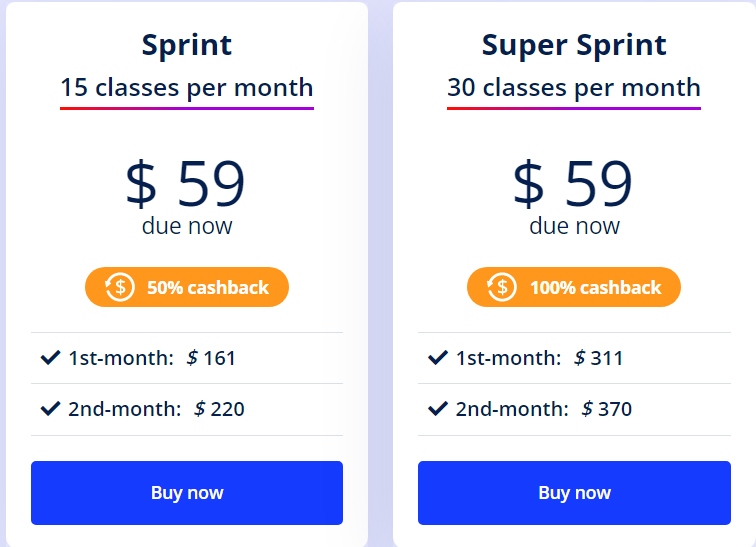Click the Sprint plan heading
The image size is (756, 547).
(187, 46)
